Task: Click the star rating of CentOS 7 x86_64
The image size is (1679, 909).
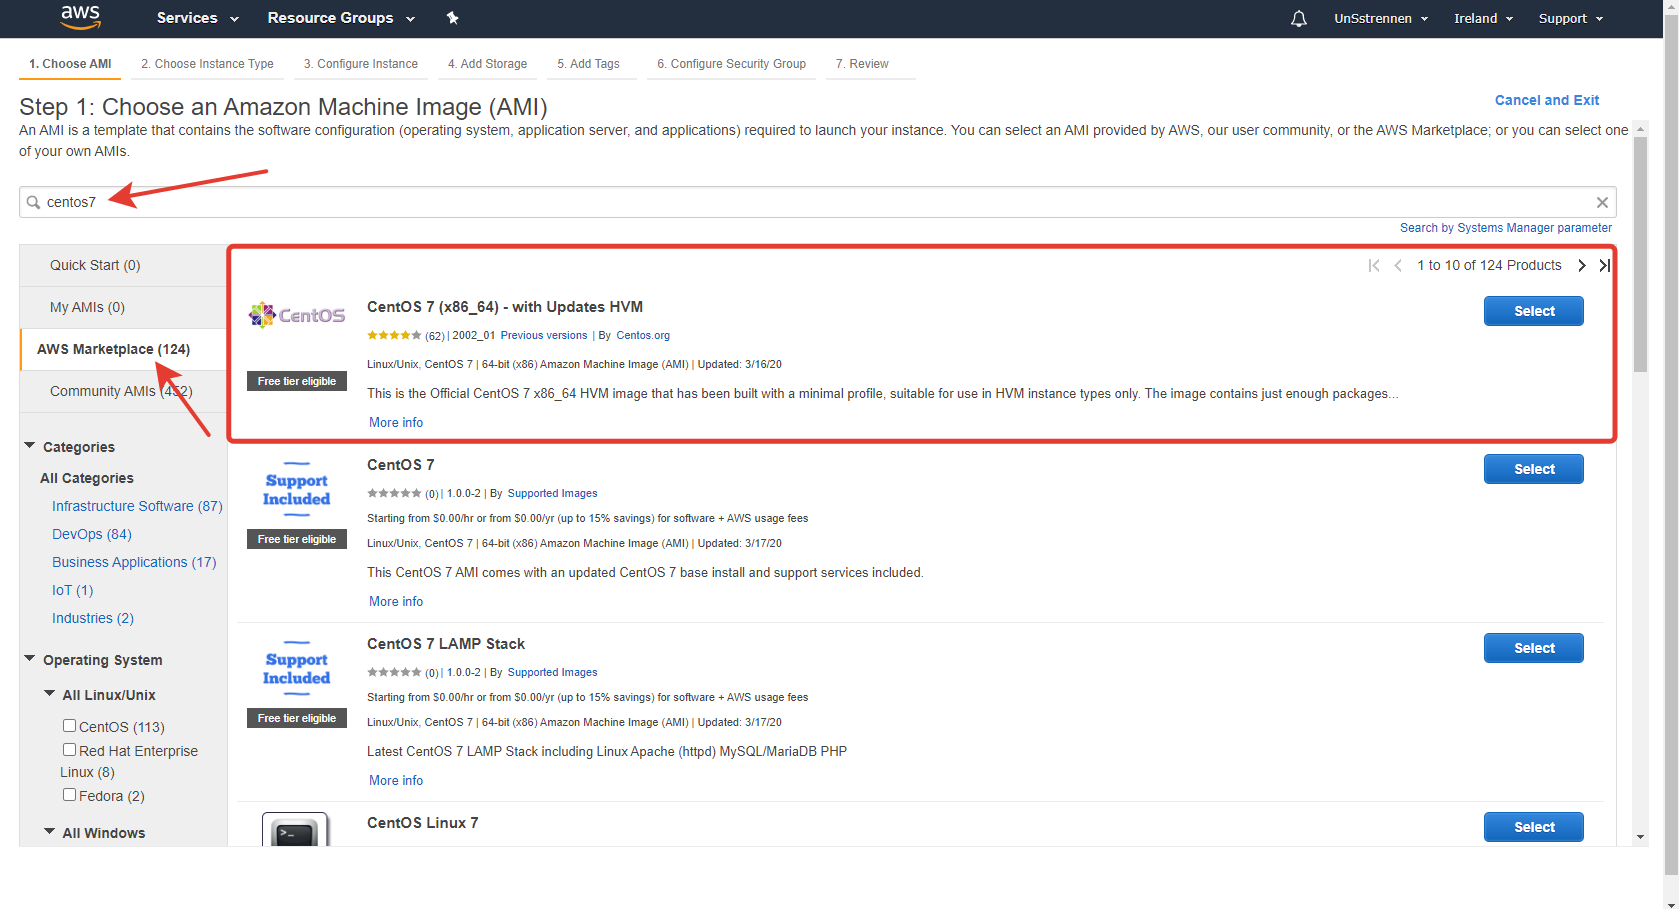Action: 394,336
